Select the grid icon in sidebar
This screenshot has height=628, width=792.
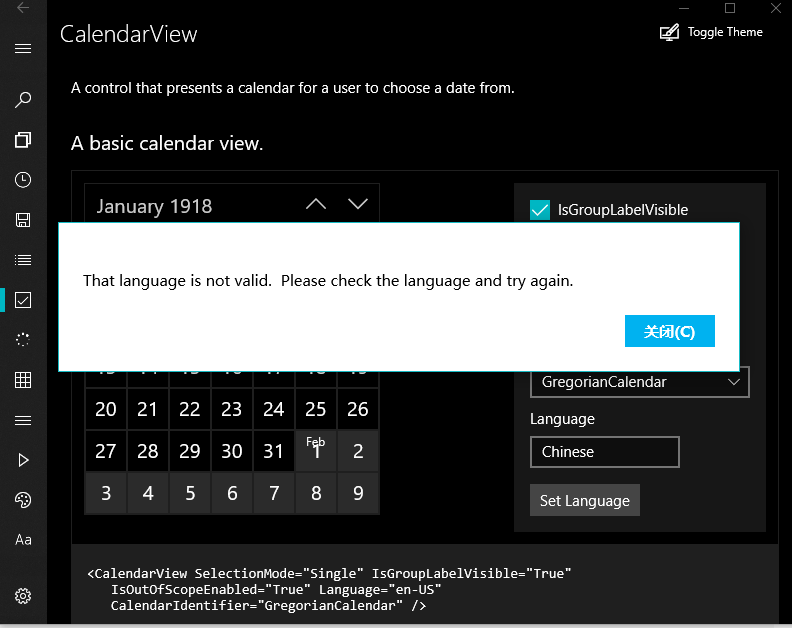tap(23, 380)
